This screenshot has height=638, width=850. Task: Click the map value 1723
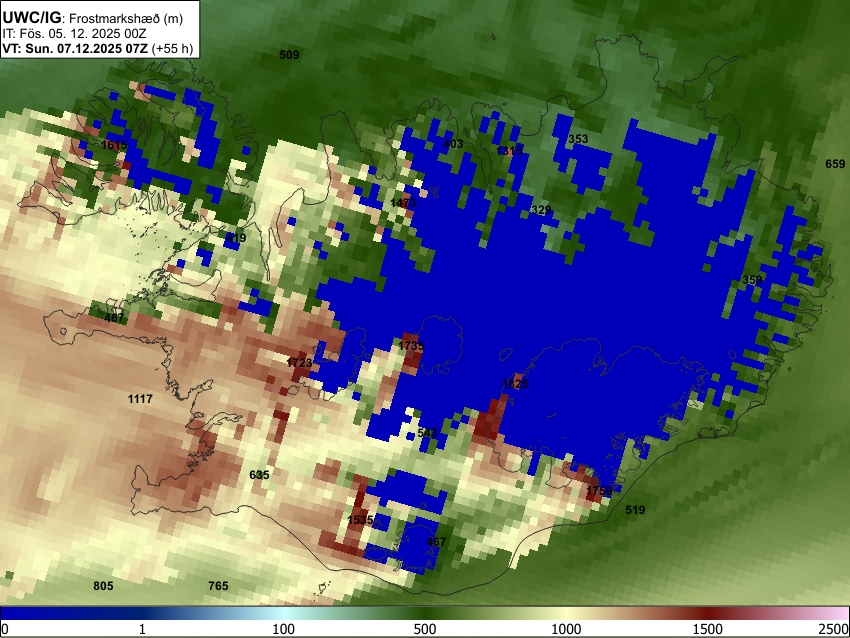(x=299, y=362)
